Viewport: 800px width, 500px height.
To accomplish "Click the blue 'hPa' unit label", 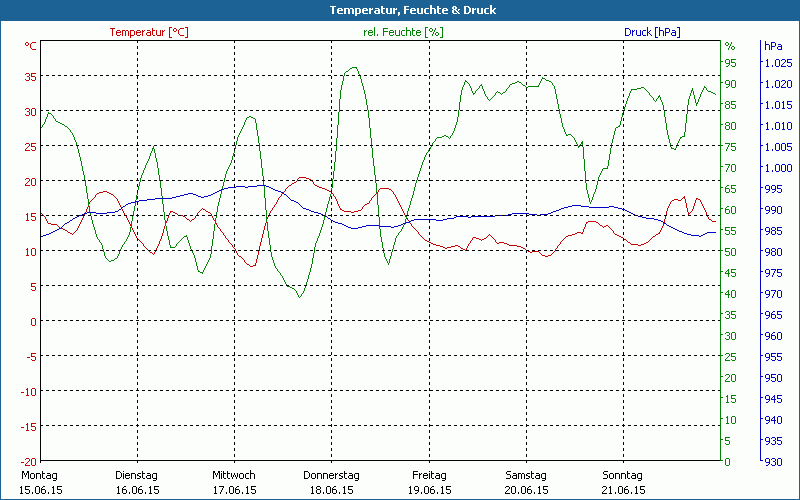I will tap(773, 46).
